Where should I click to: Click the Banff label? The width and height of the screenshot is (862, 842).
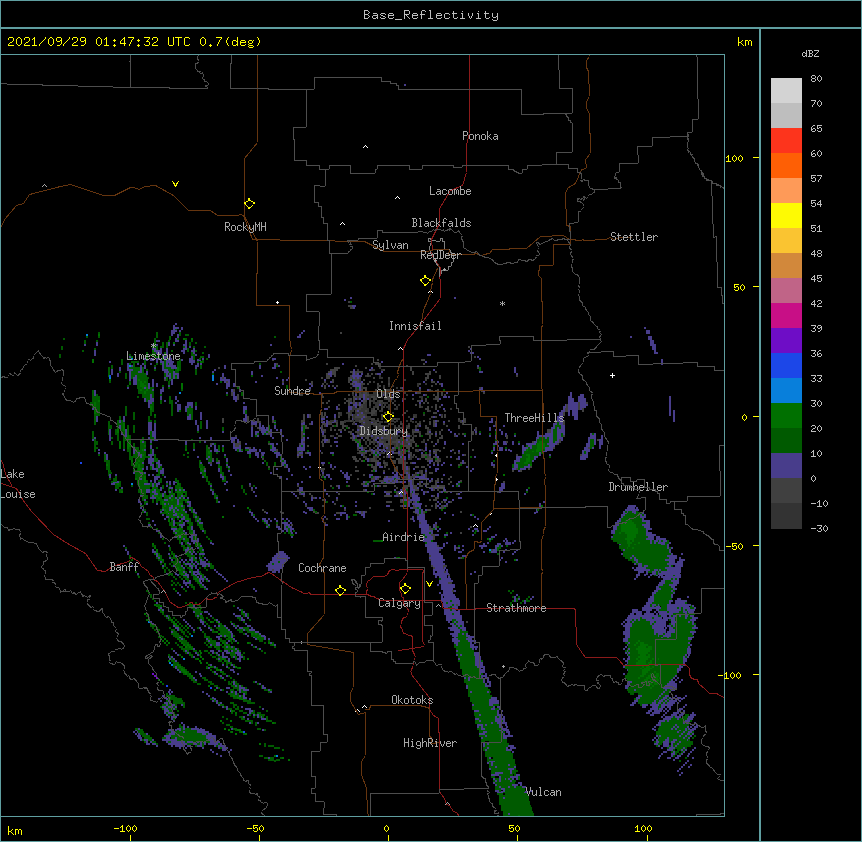click(124, 567)
